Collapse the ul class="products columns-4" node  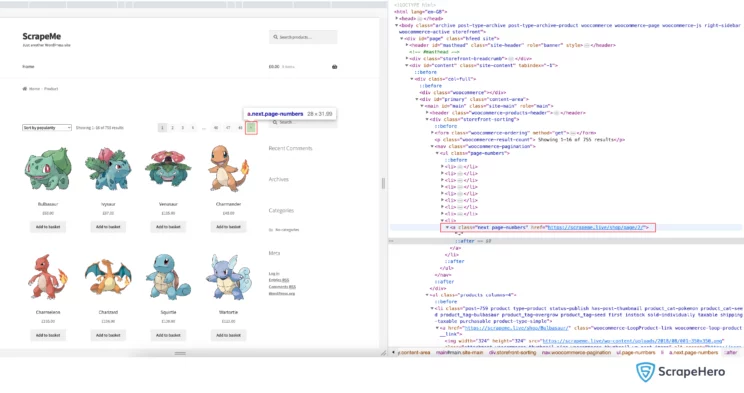428,295
